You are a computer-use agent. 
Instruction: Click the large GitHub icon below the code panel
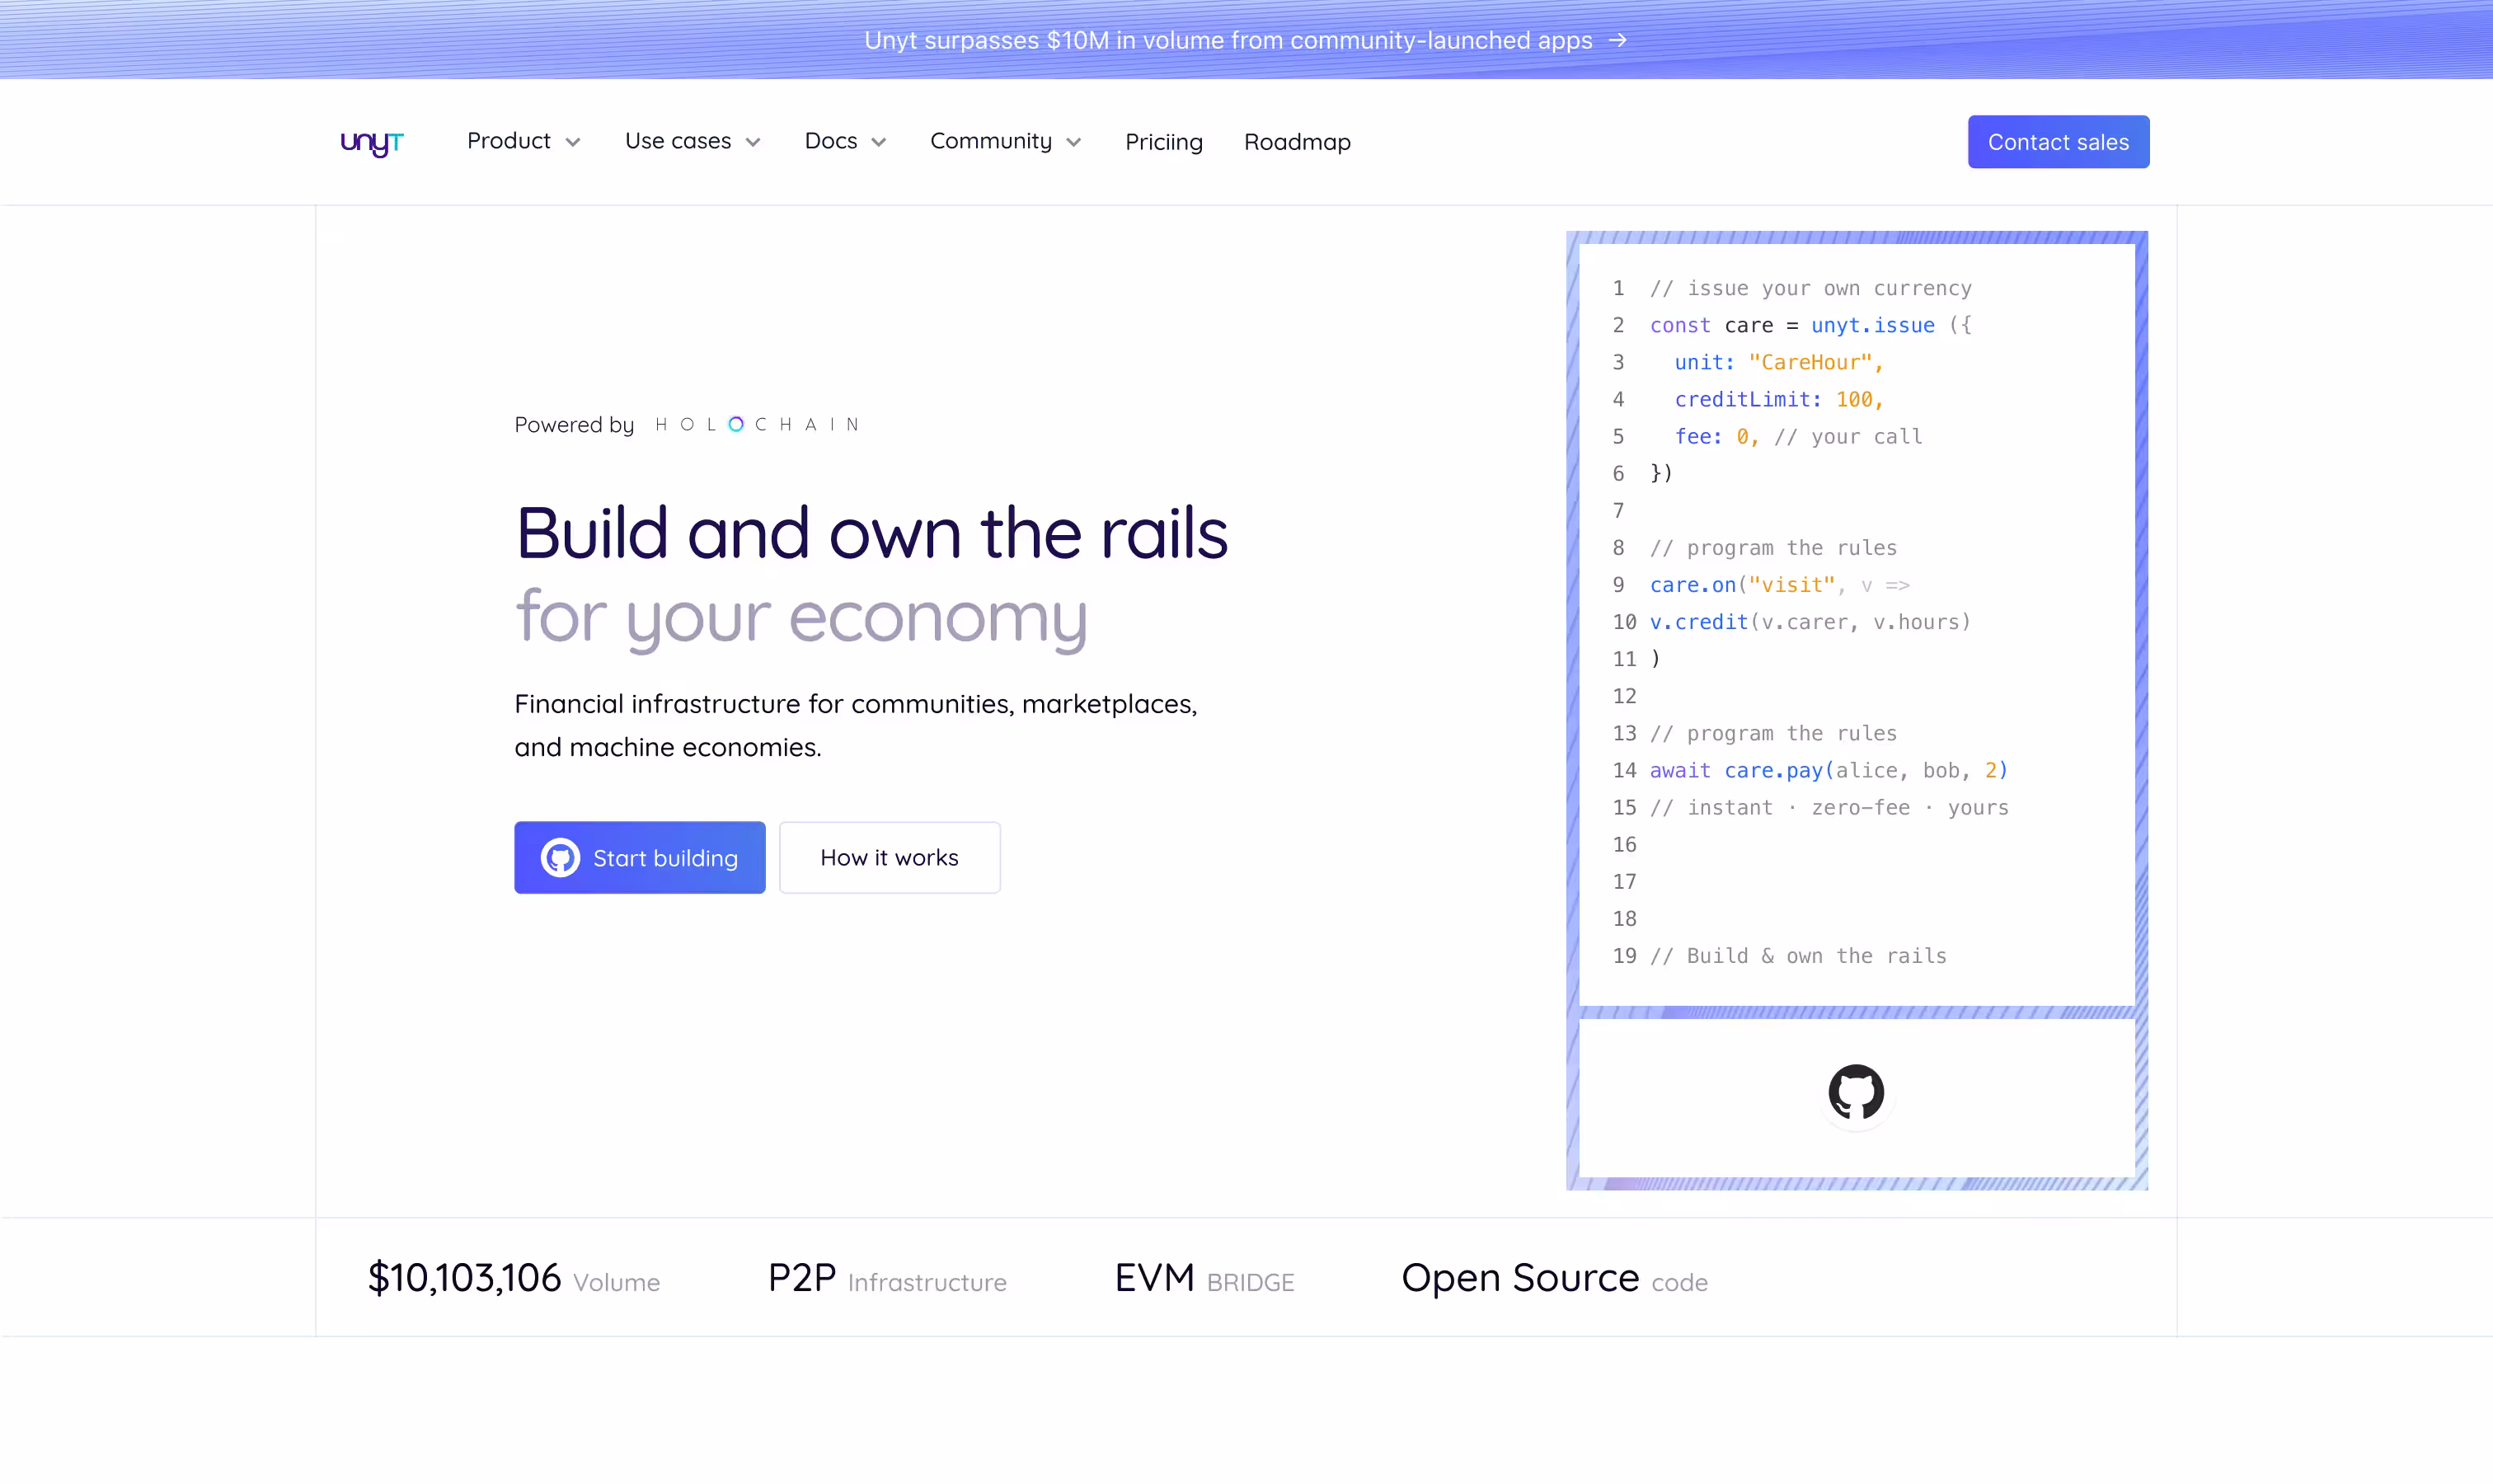[1856, 1091]
